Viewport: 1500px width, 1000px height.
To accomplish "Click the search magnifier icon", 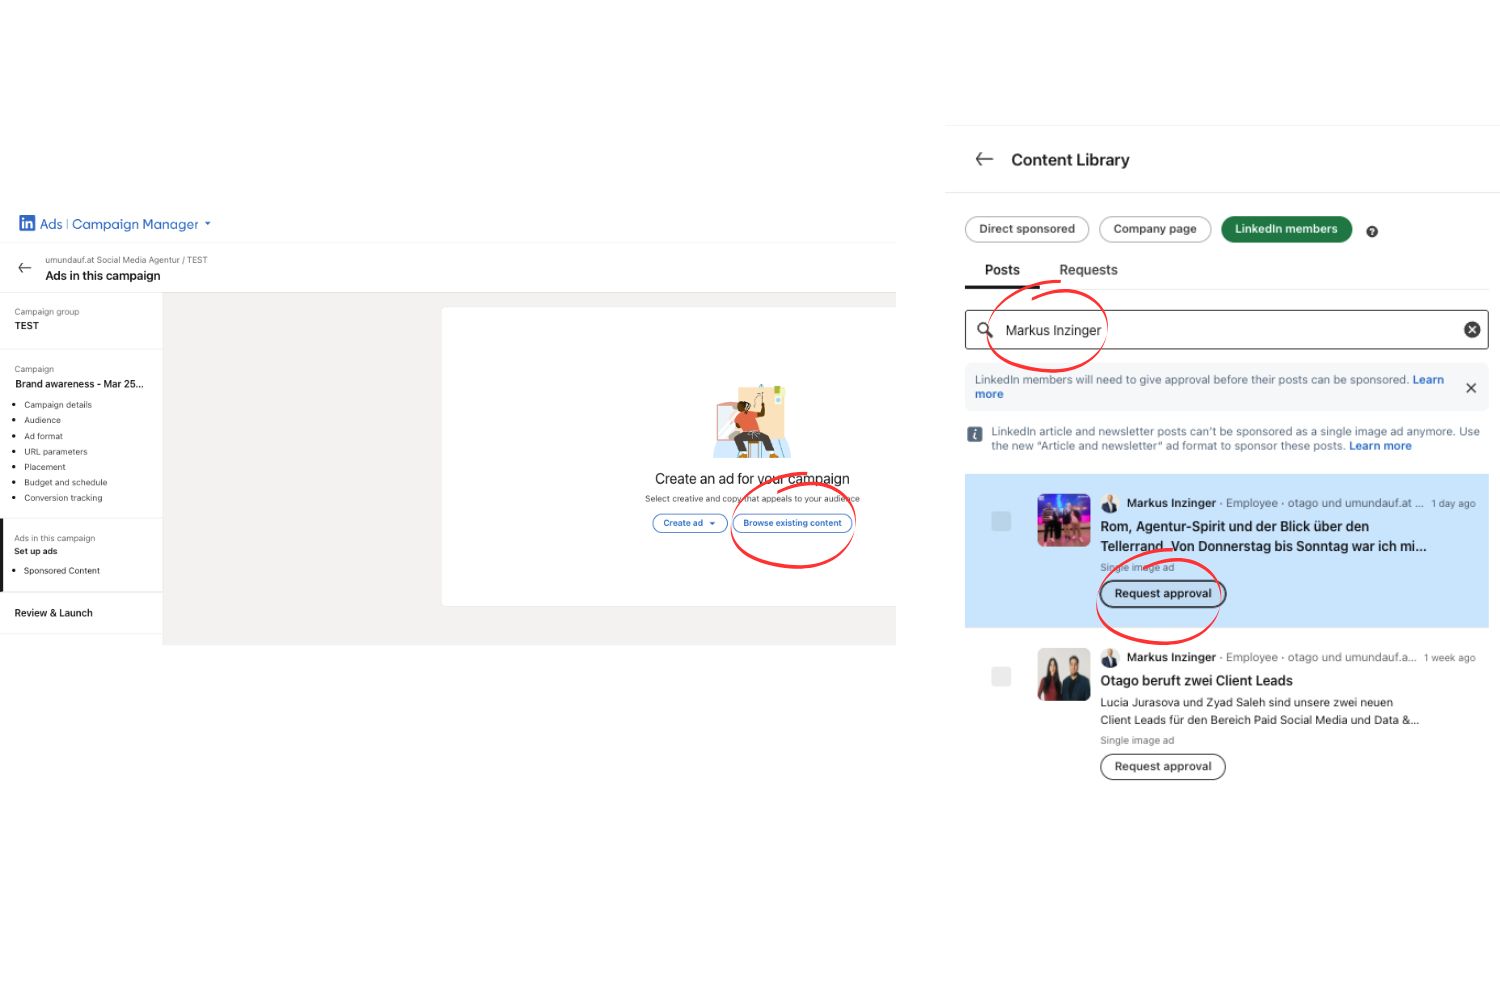I will pos(985,330).
